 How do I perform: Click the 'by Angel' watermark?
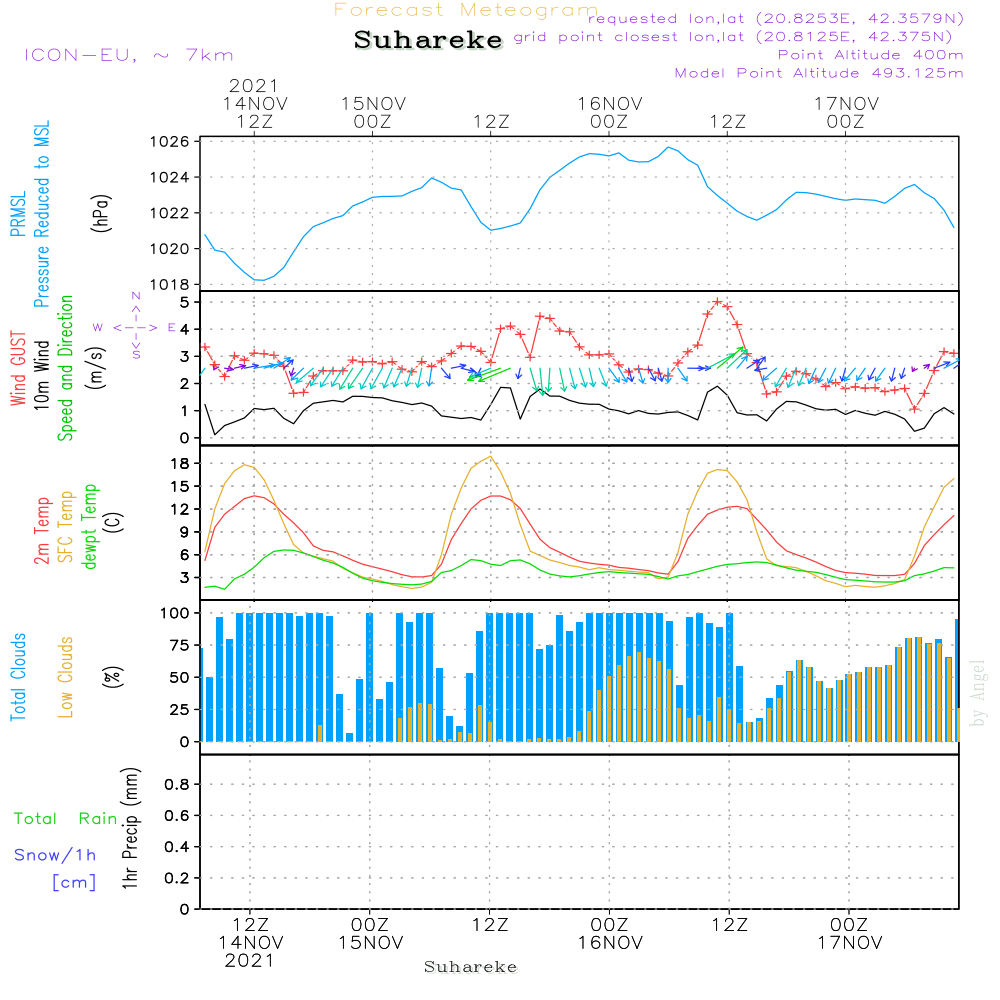coord(978,693)
